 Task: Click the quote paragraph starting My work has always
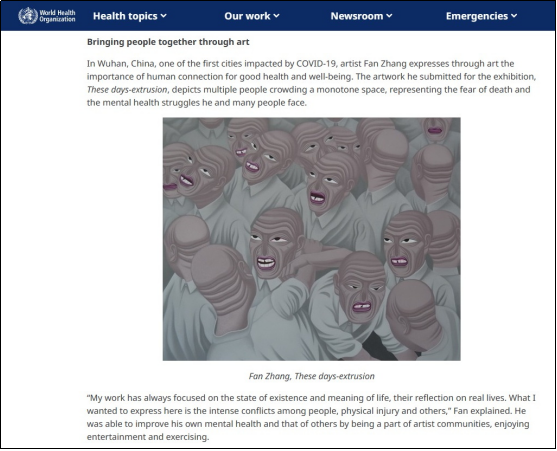coord(311,417)
